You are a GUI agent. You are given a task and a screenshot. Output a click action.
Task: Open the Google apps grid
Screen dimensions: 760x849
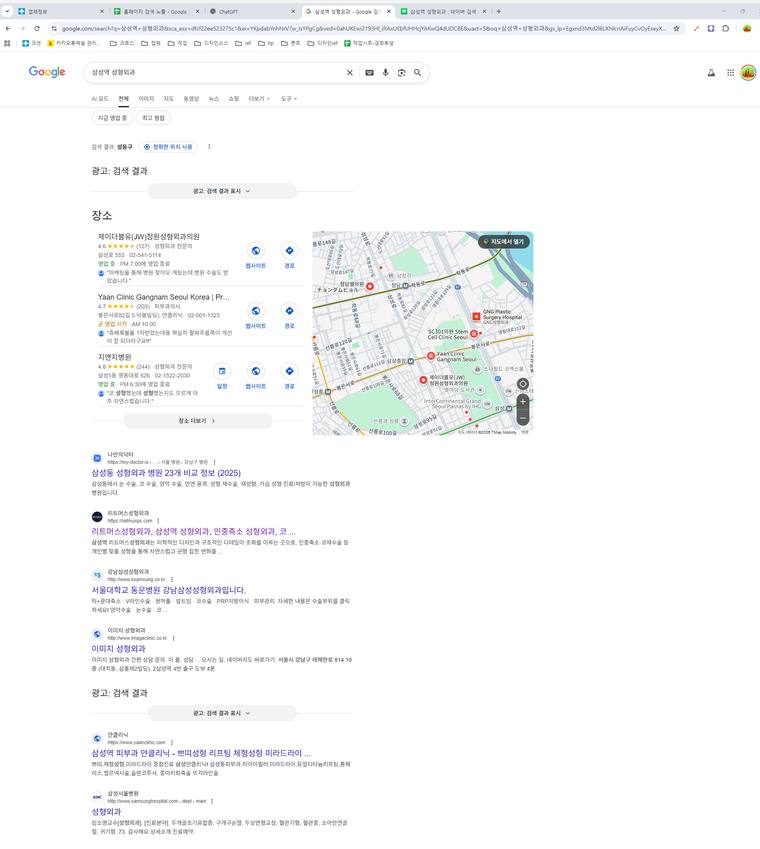tap(730, 73)
